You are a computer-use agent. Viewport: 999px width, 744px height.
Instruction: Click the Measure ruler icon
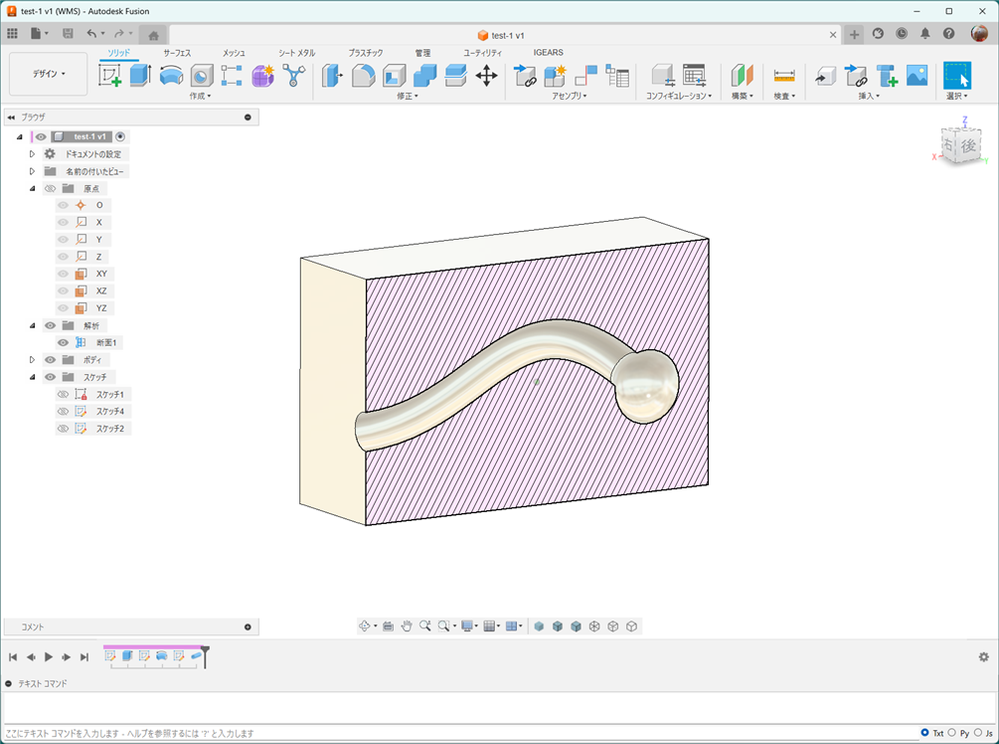784,75
